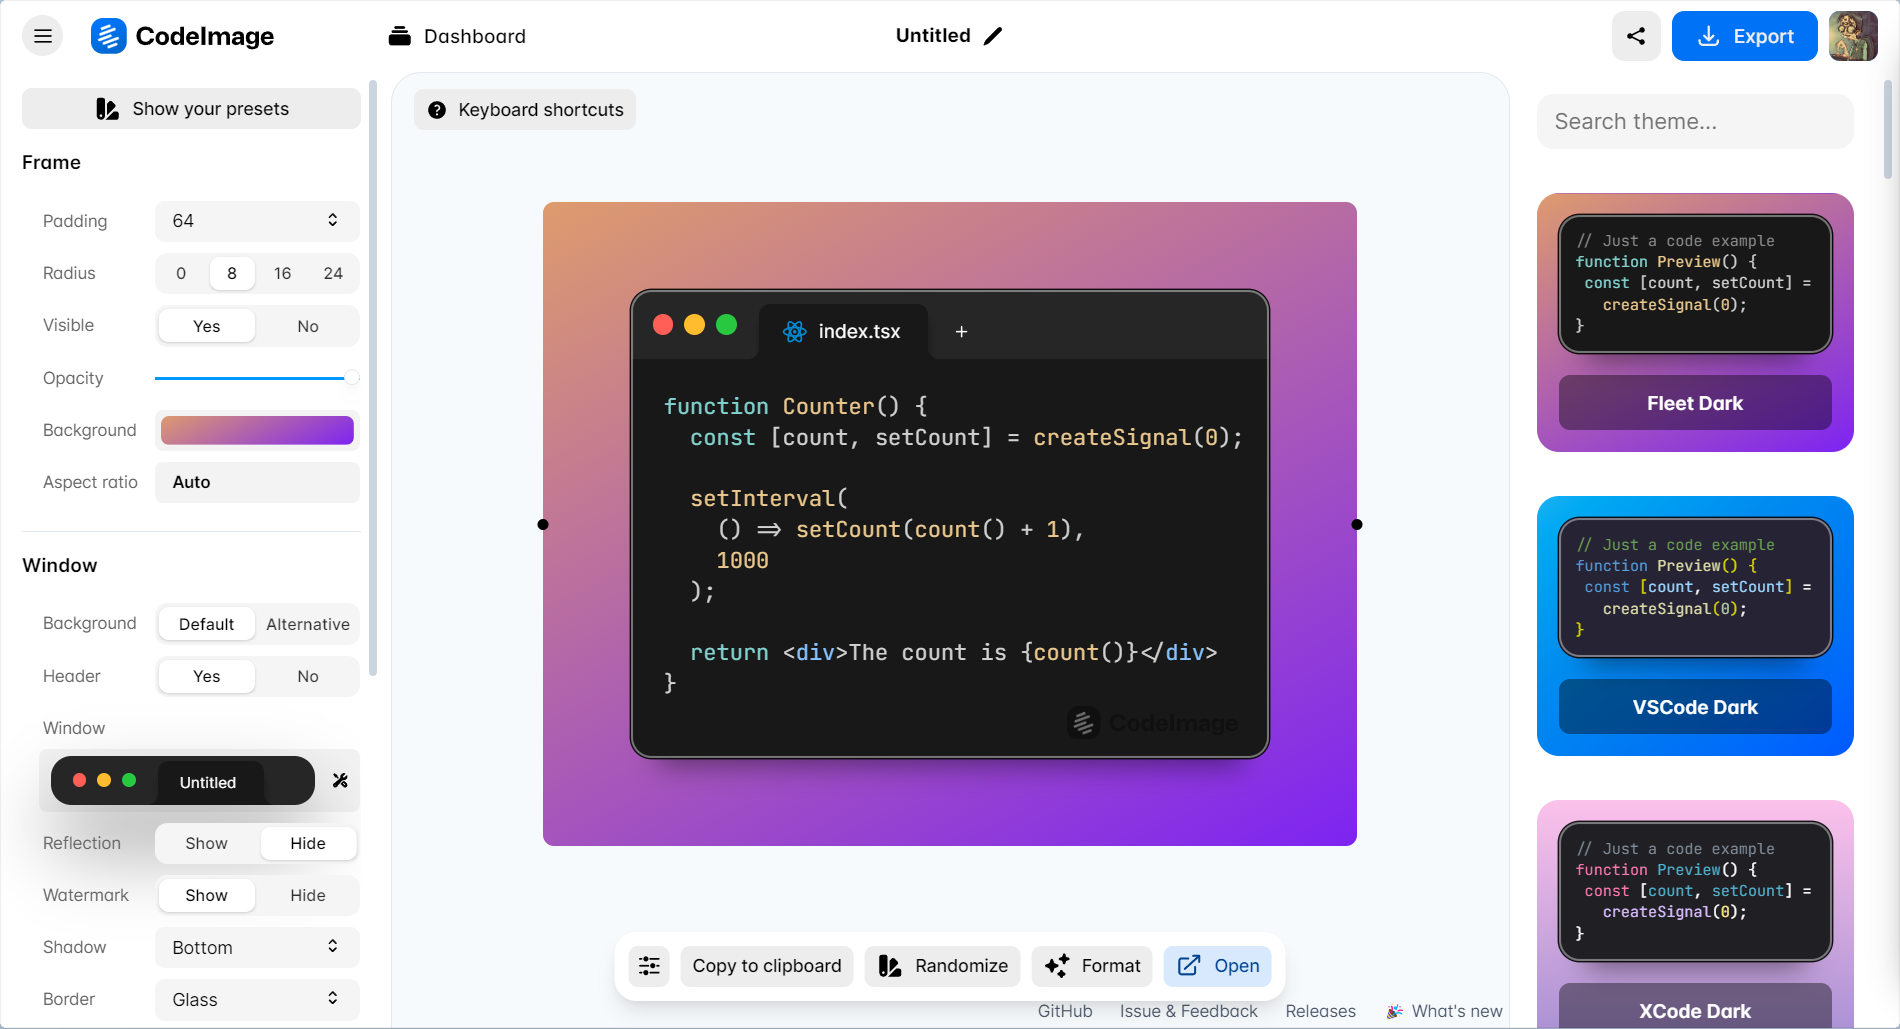This screenshot has height=1029, width=1900.
Task: Edit project title with pencil icon
Action: [x=993, y=36]
